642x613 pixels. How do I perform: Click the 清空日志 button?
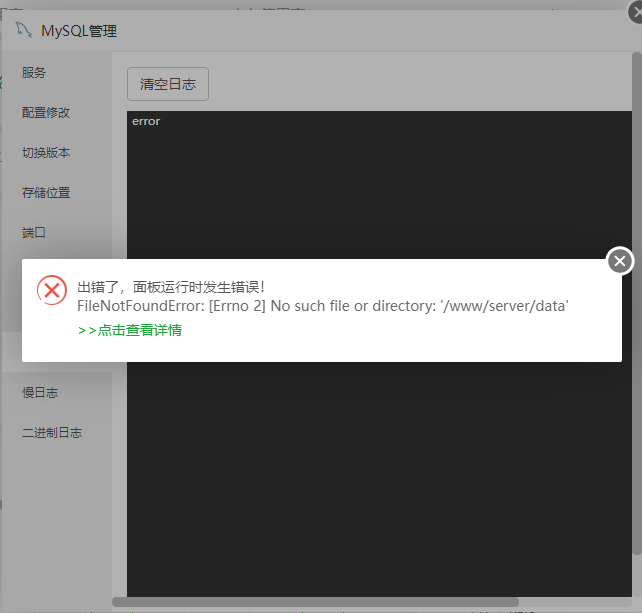168,84
